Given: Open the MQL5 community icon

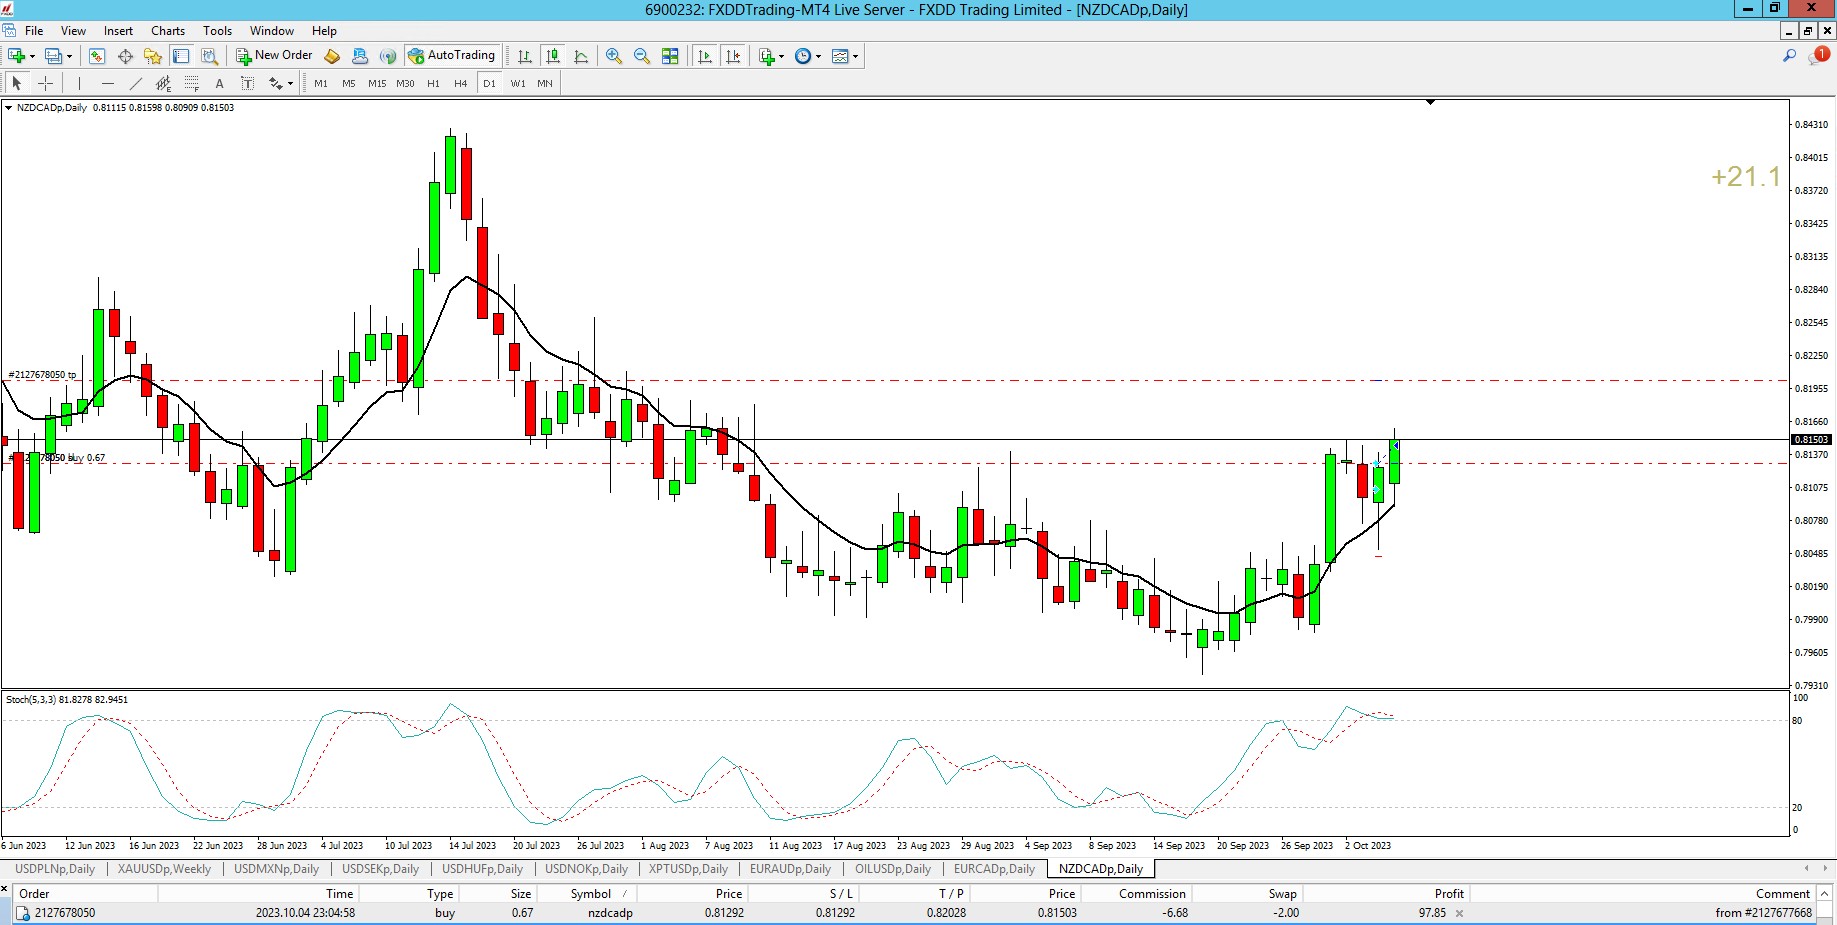Looking at the screenshot, I should pyautogui.click(x=360, y=56).
